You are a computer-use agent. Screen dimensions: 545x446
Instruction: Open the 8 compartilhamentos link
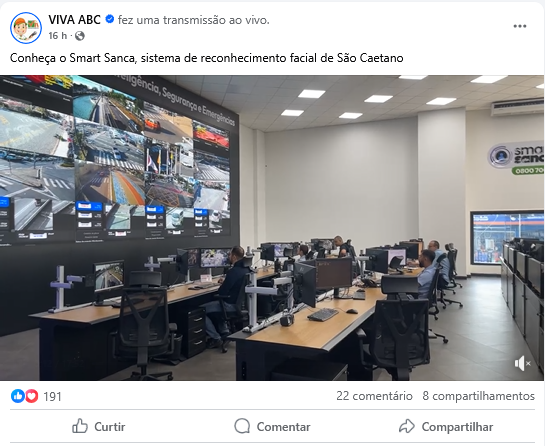tap(478, 396)
